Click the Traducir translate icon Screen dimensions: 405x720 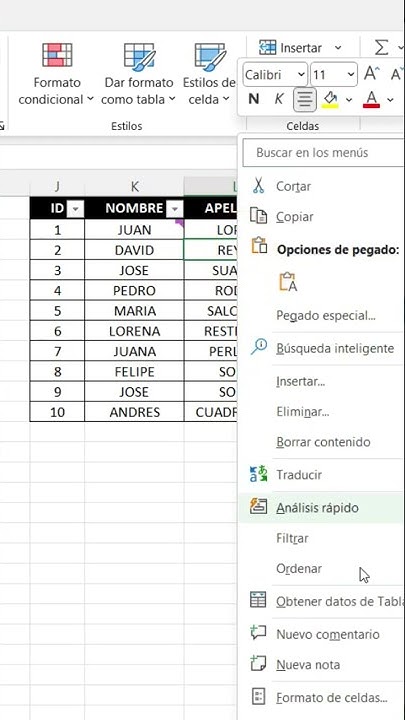point(259,474)
